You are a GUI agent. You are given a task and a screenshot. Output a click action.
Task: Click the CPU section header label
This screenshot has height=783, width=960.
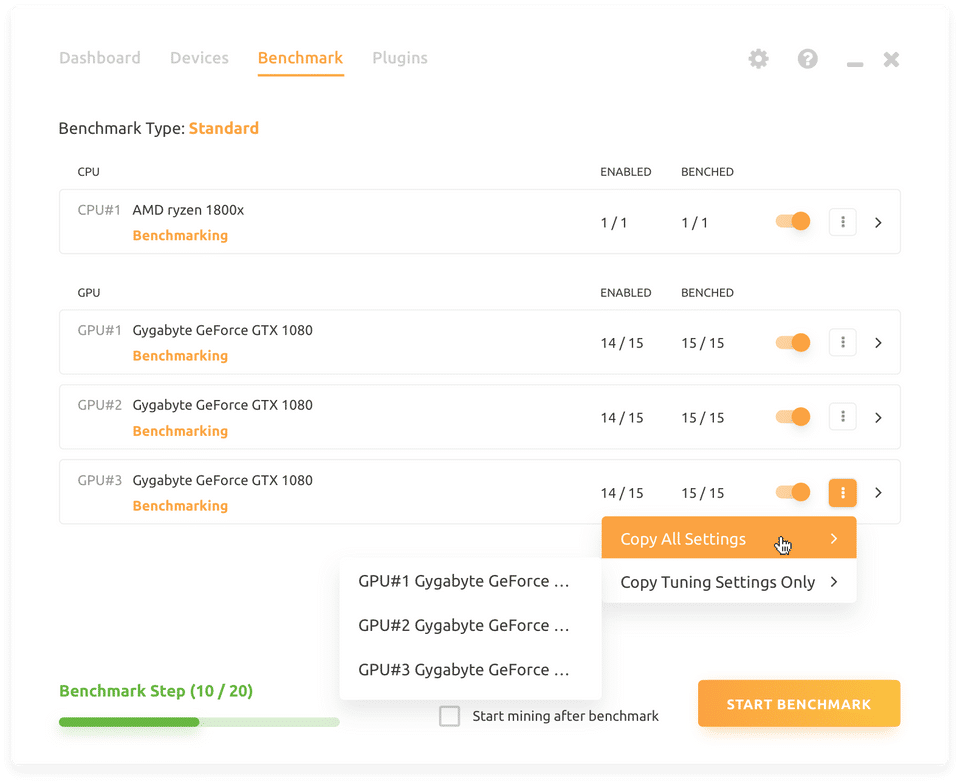[x=88, y=172]
